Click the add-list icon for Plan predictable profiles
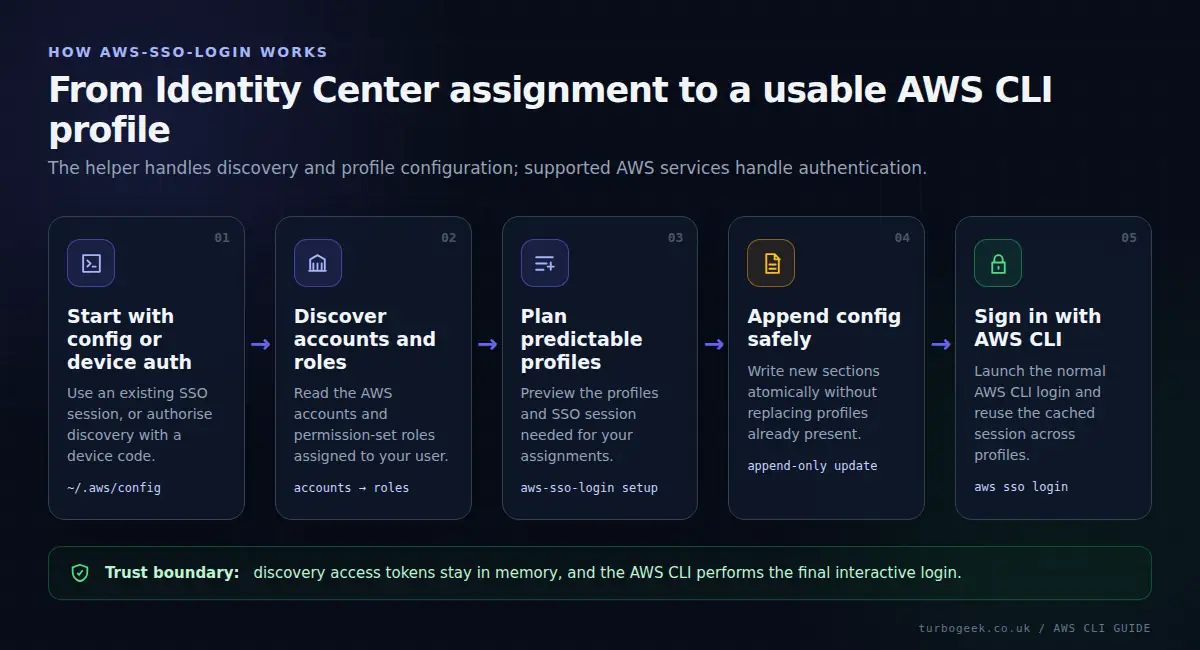The height and width of the screenshot is (650, 1200). [545, 263]
